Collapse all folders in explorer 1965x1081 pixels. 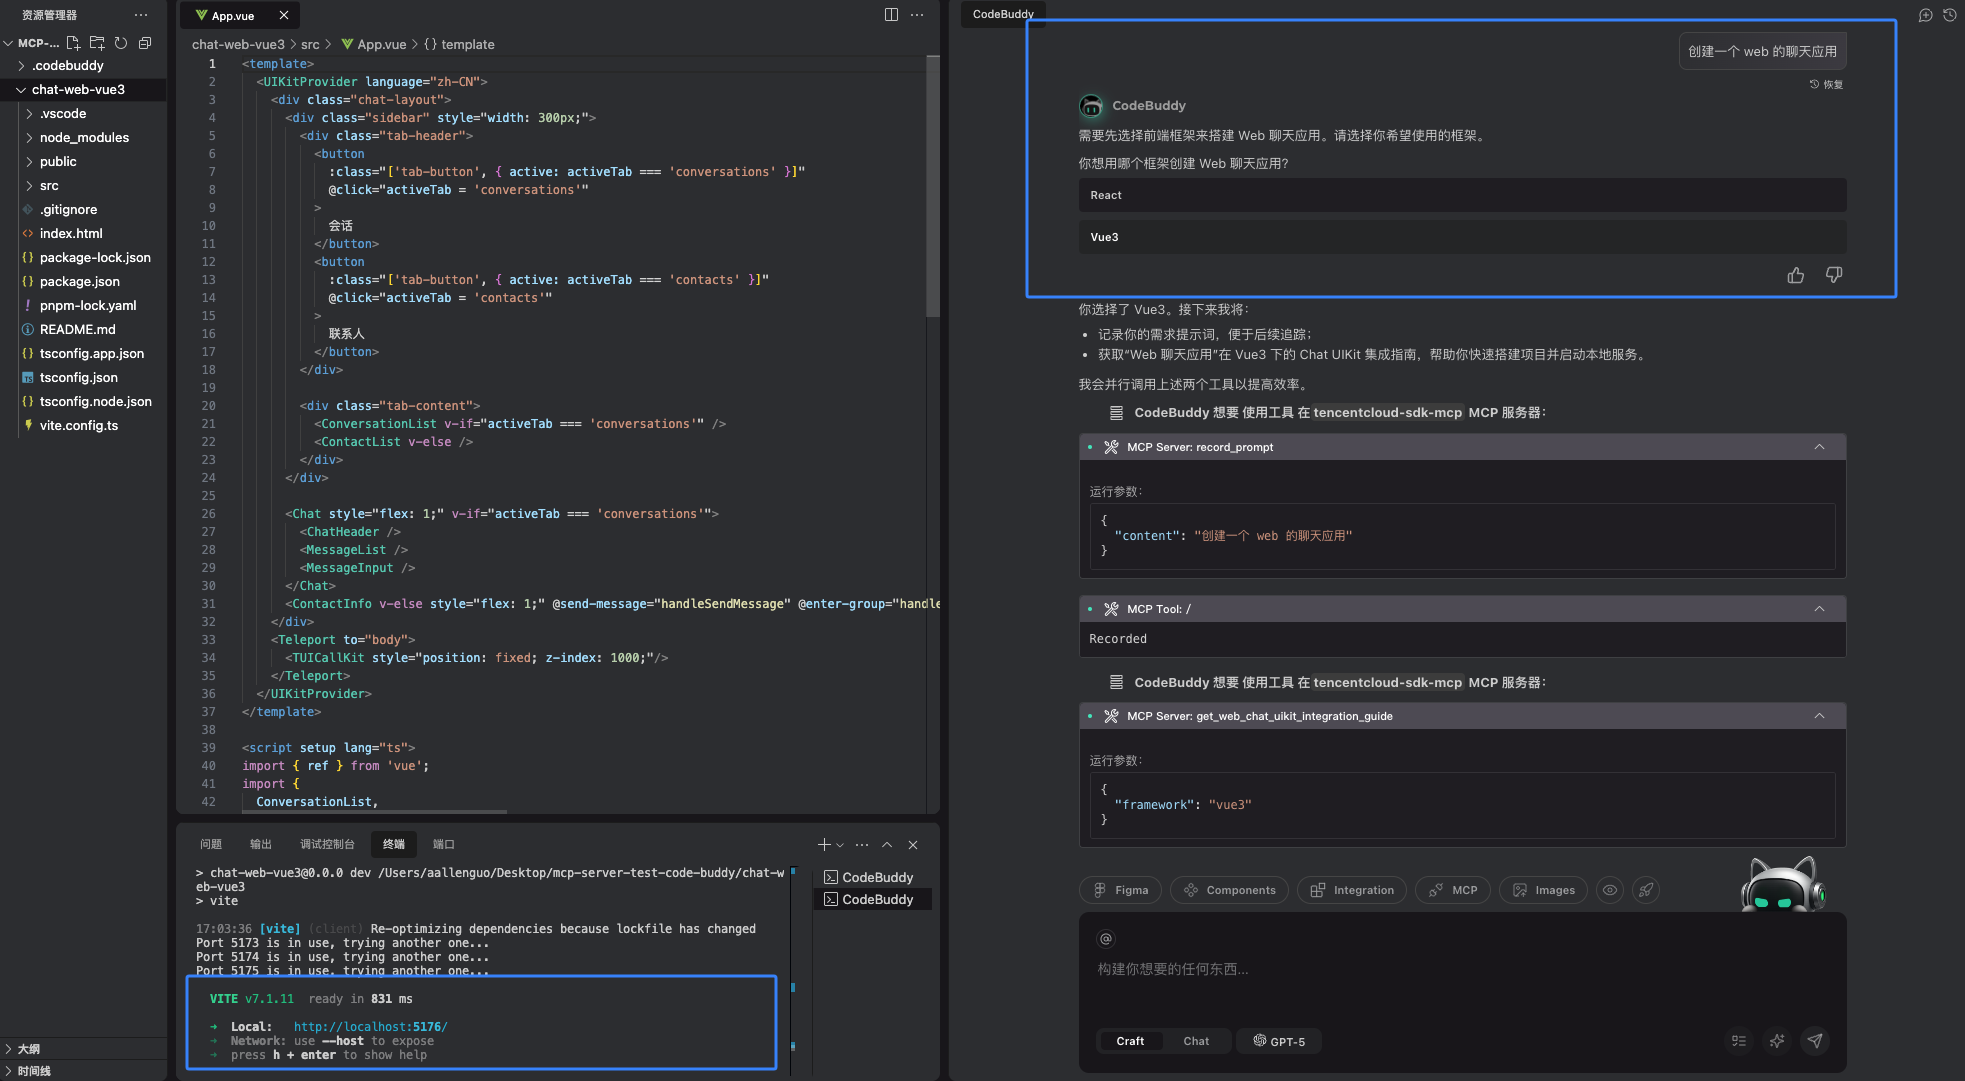[145, 43]
